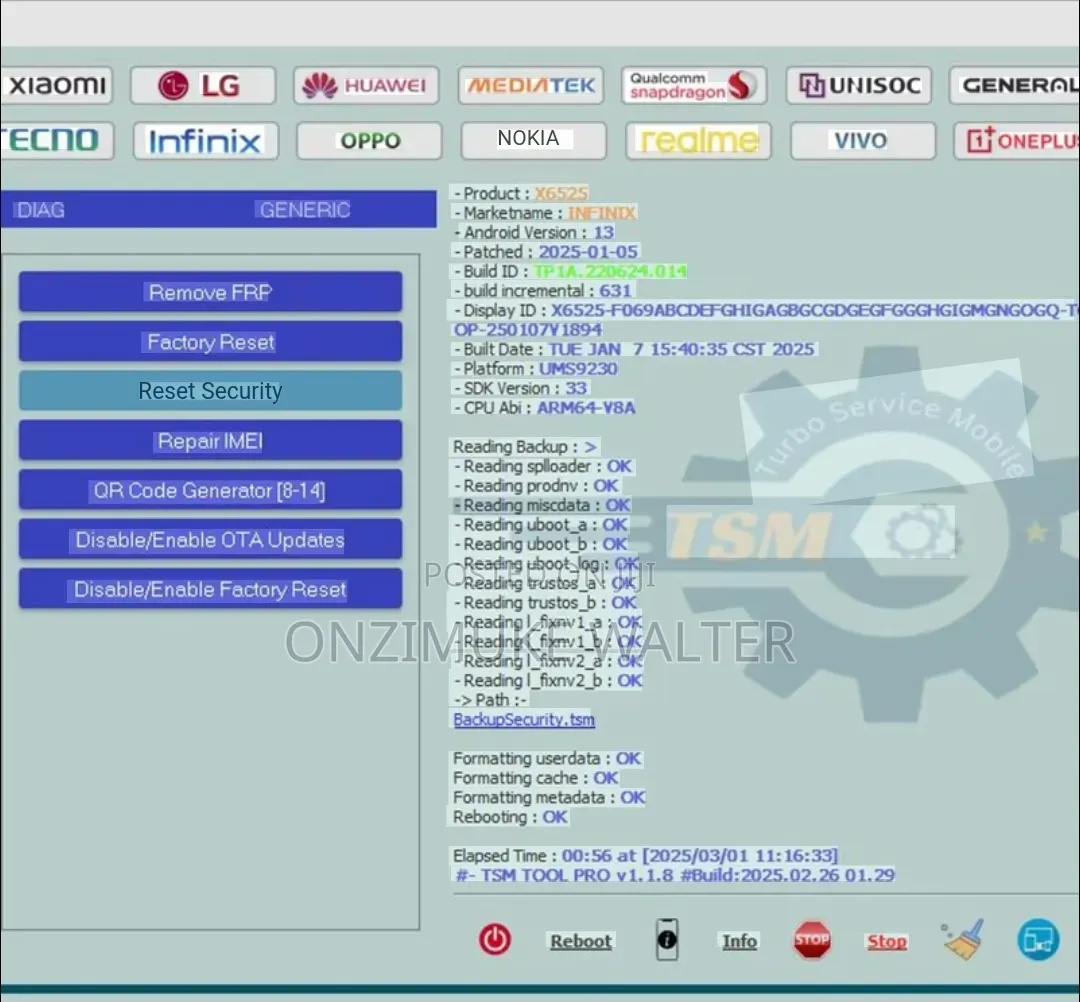Select the Unisoc chipset button
The height and width of the screenshot is (1002, 1080).
tap(859, 85)
